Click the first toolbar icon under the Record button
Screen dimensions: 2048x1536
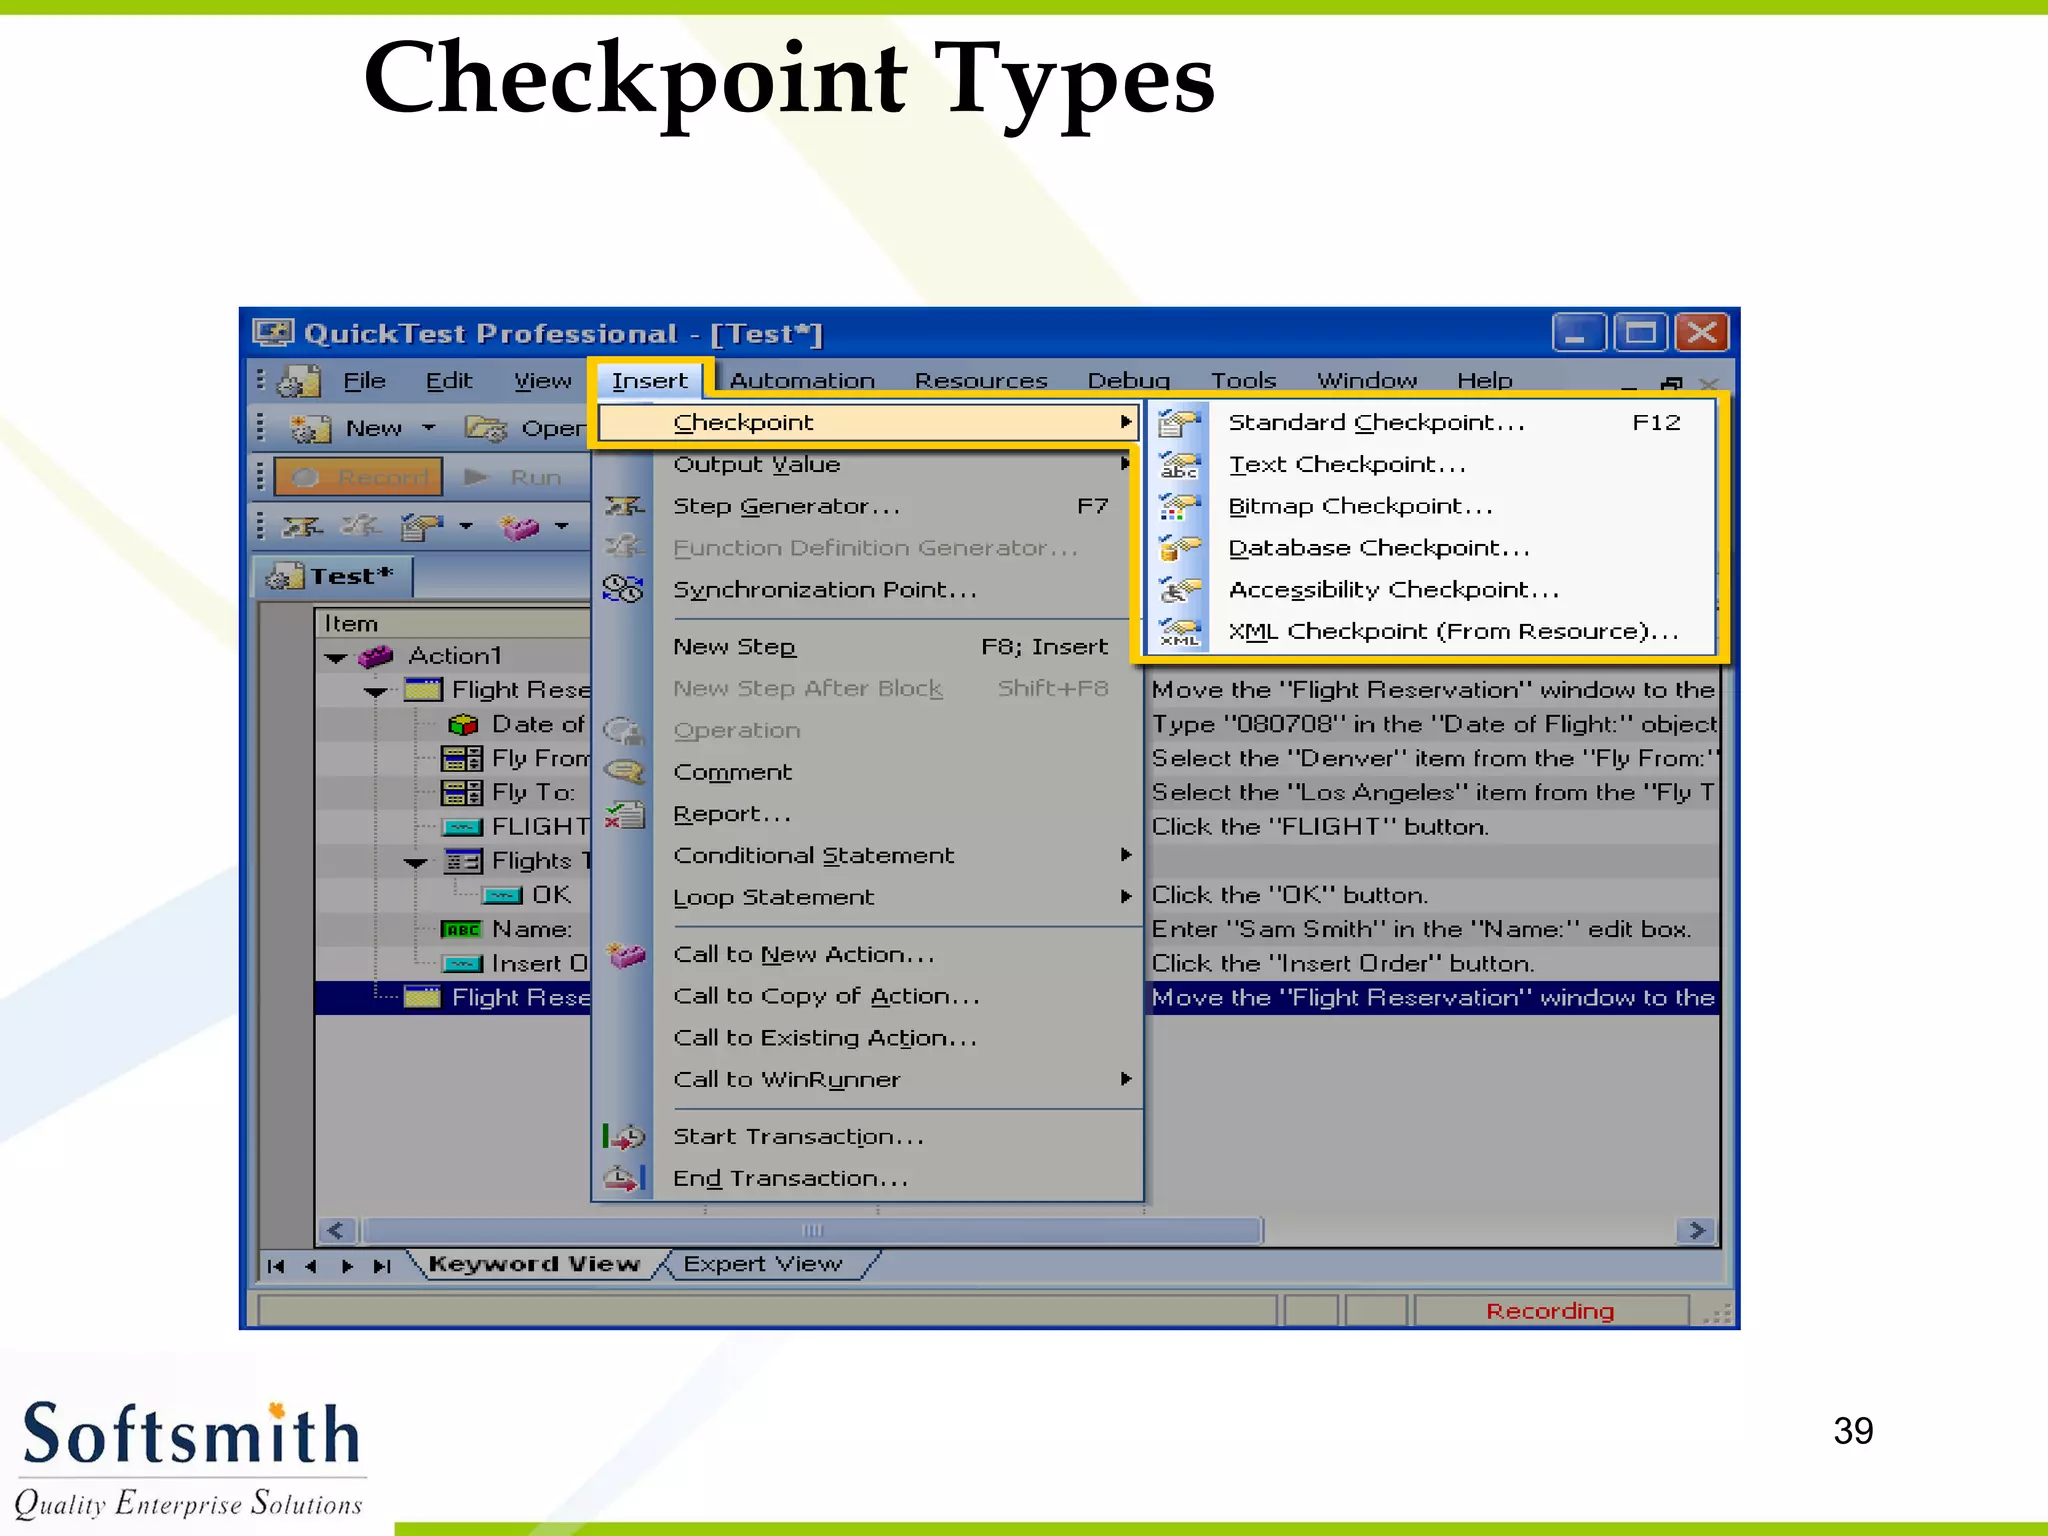click(x=301, y=526)
